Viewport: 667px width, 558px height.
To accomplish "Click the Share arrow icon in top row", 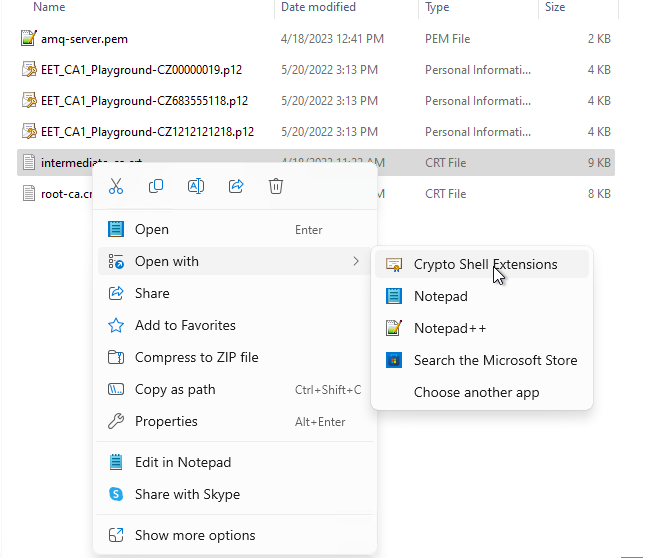I will [x=237, y=186].
